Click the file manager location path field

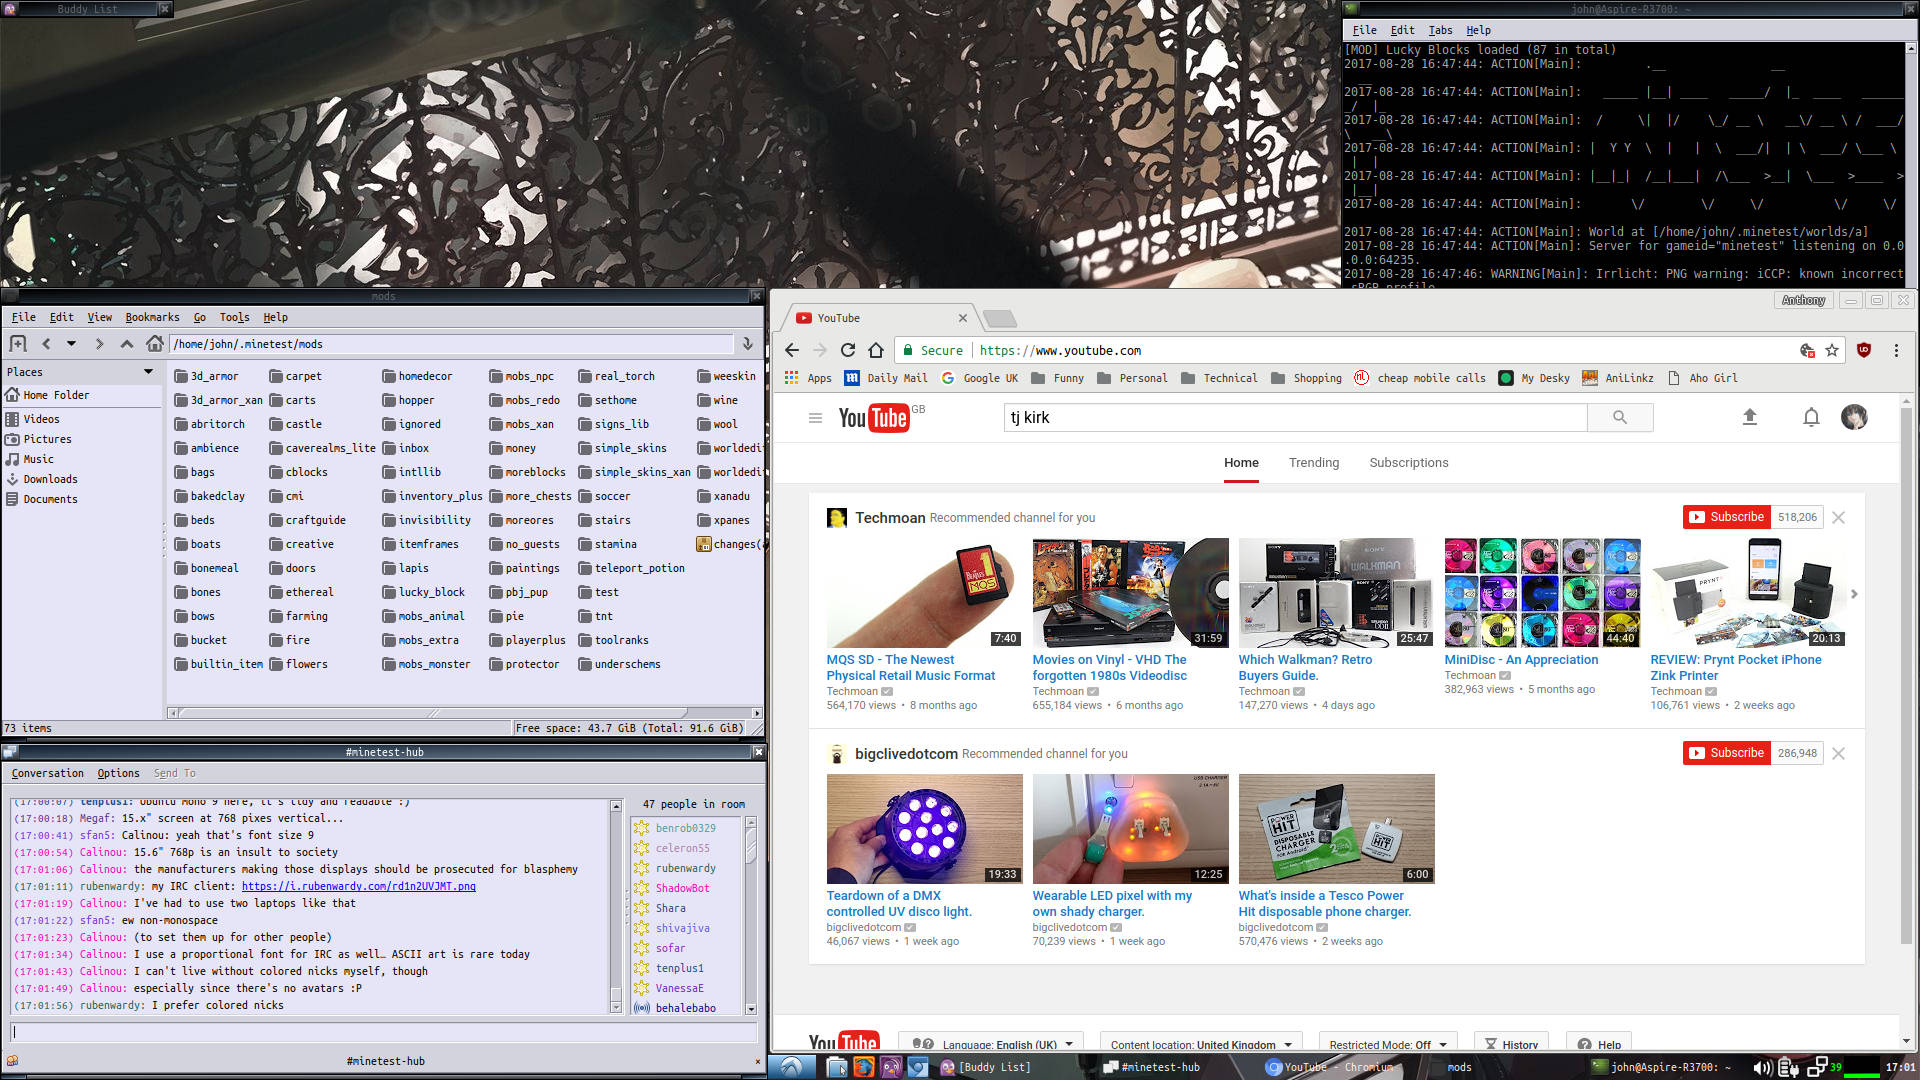(x=452, y=344)
